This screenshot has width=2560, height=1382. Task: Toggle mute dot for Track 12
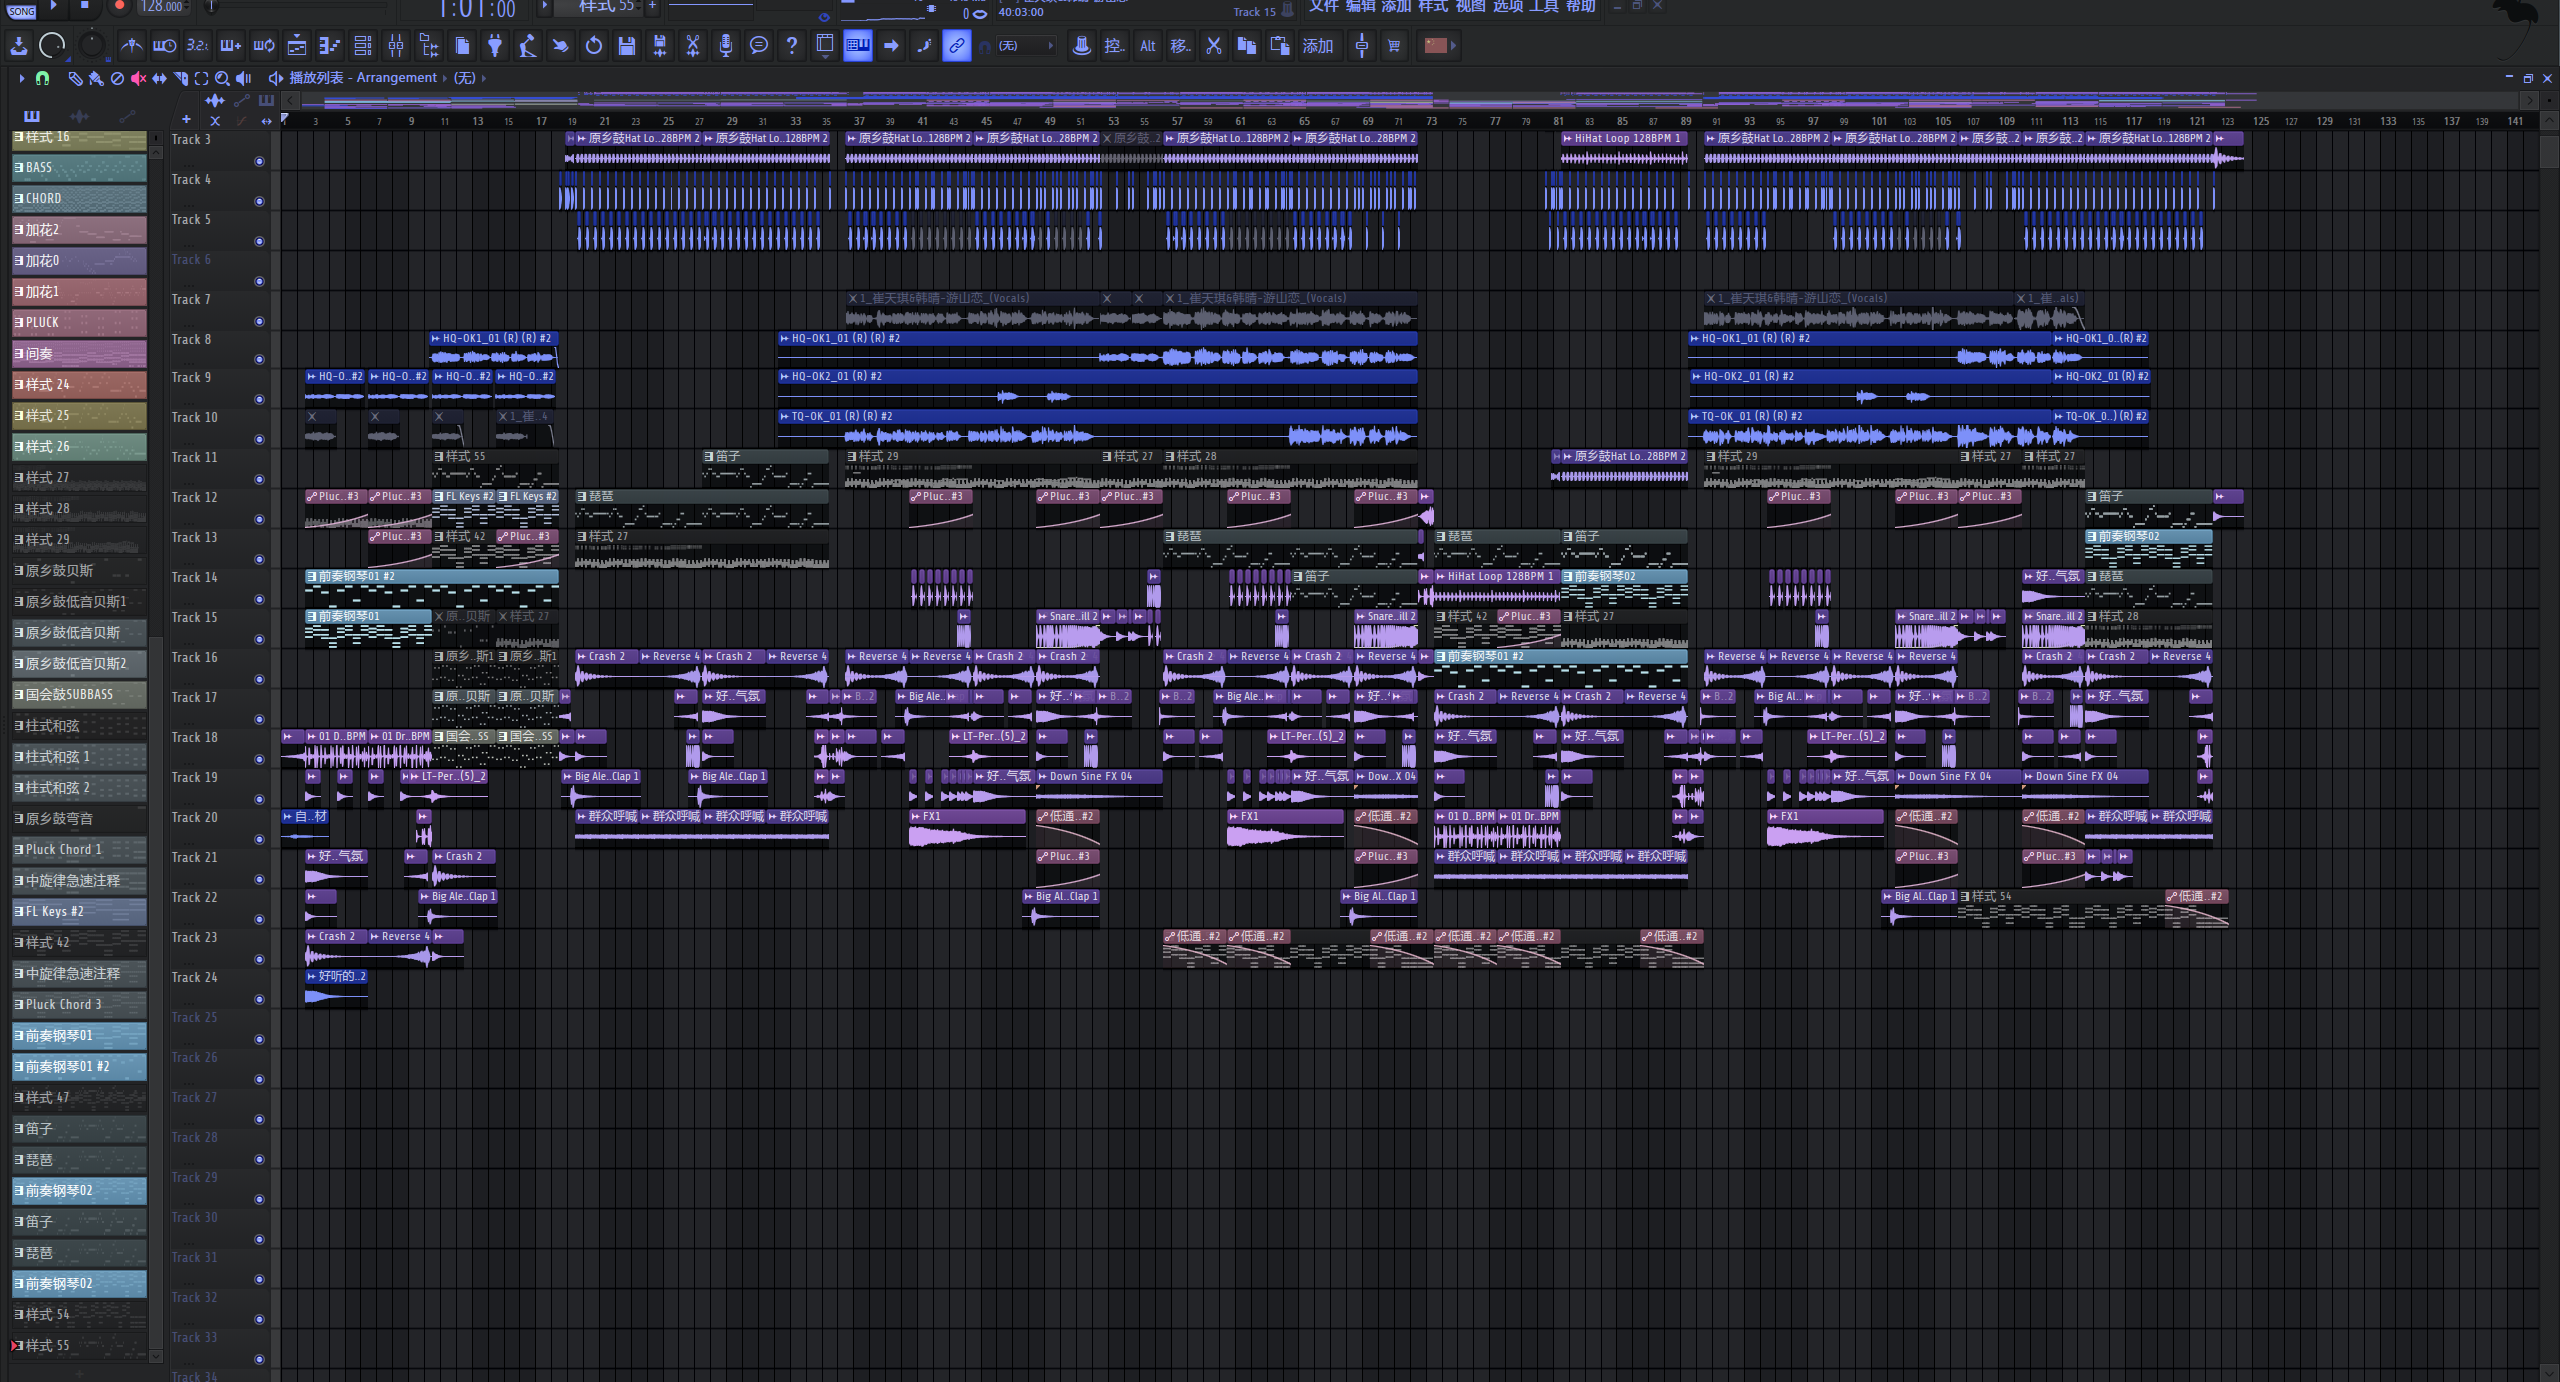pos(259,519)
